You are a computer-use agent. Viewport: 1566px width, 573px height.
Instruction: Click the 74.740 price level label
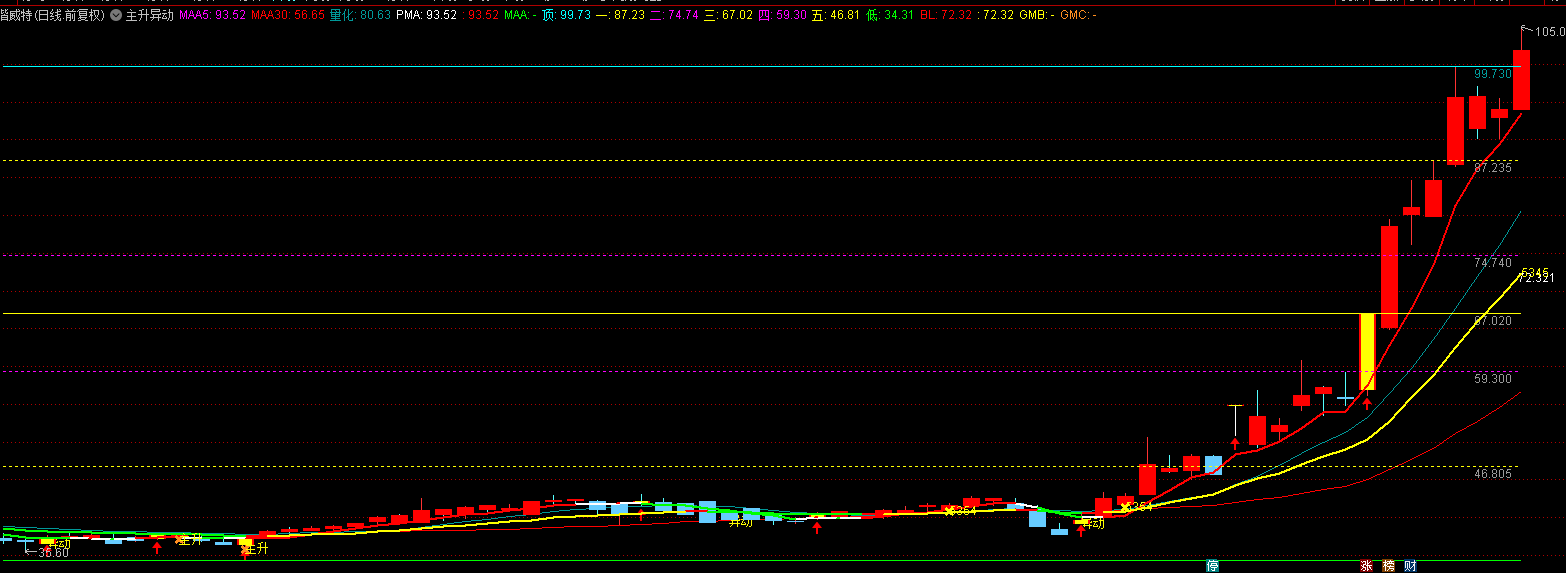tap(1492, 262)
